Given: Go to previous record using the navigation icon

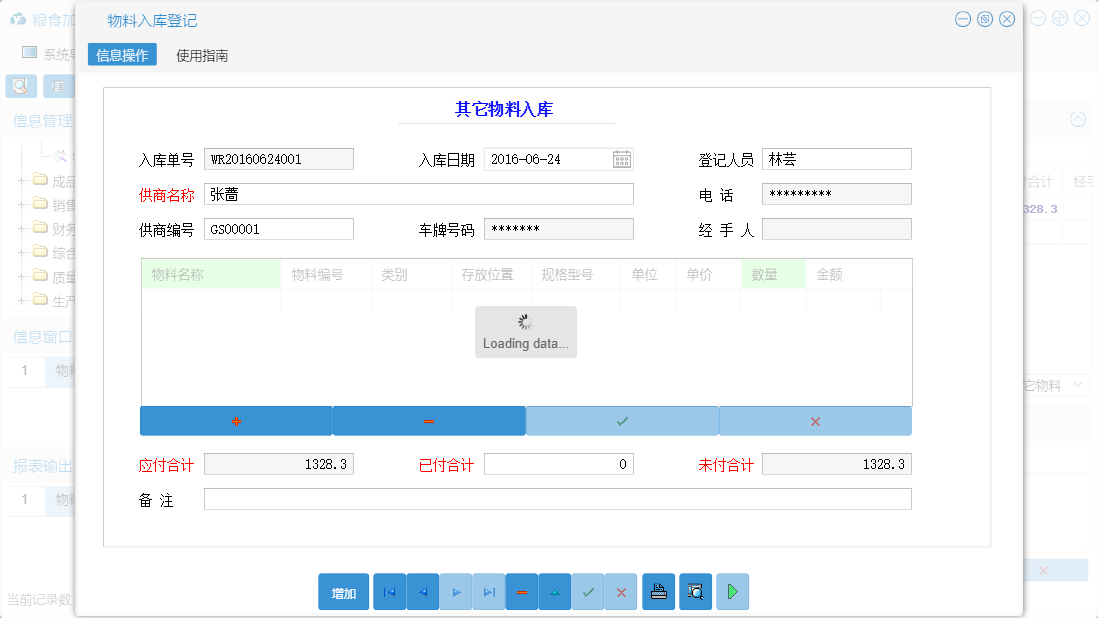Looking at the screenshot, I should click(422, 591).
